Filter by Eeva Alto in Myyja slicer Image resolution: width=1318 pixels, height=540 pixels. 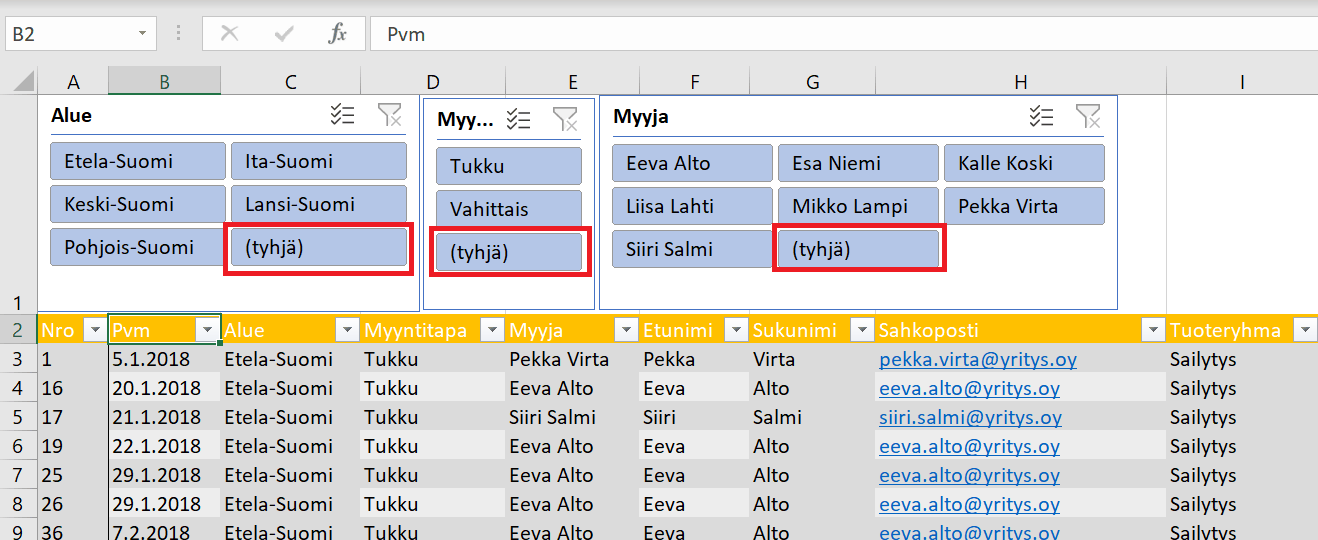pos(692,163)
